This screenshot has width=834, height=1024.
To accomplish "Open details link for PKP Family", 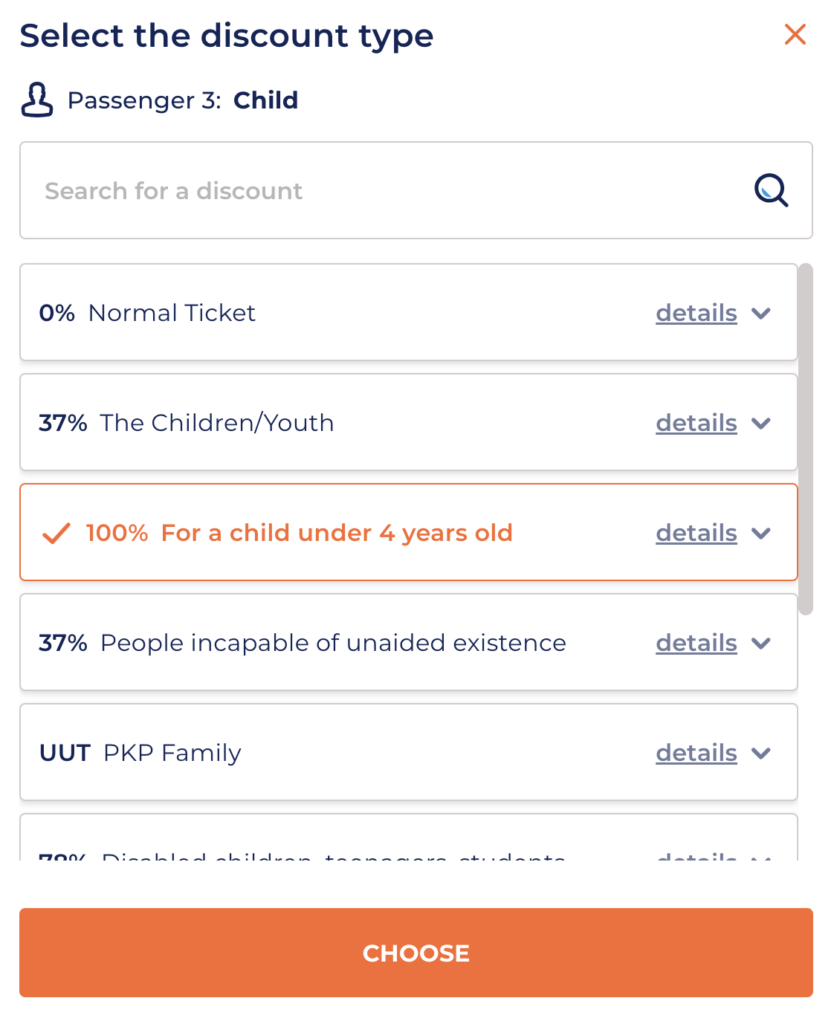I will (696, 753).
